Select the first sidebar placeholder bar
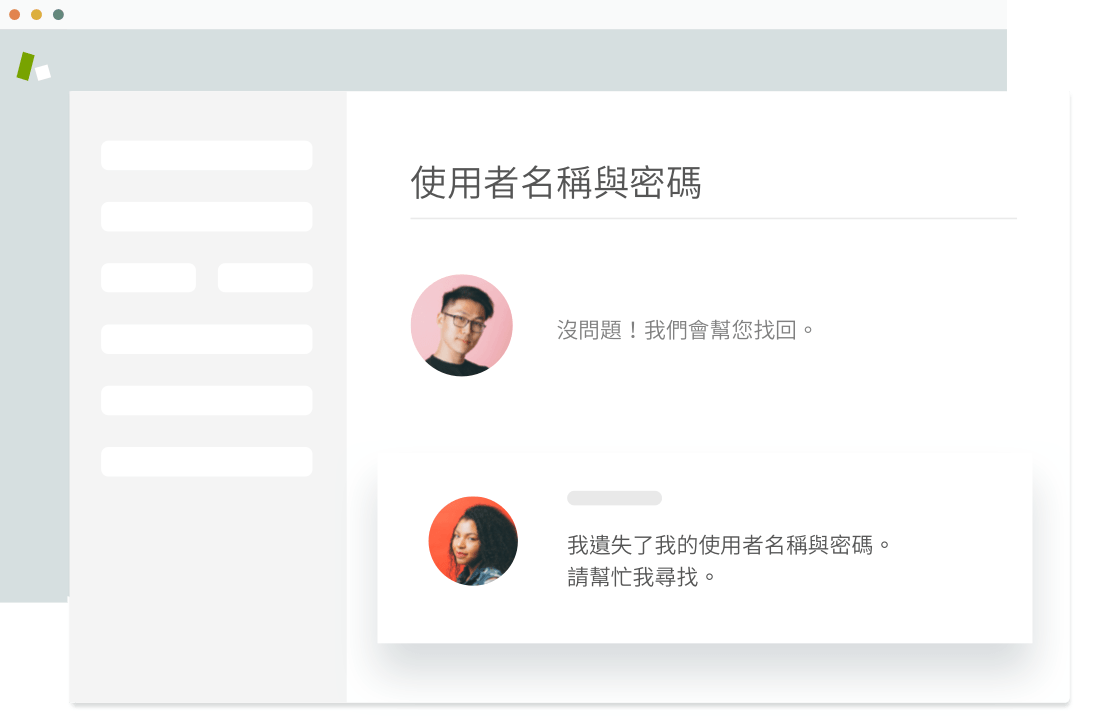Image resolution: width=1104 pixels, height=728 pixels. (x=206, y=155)
